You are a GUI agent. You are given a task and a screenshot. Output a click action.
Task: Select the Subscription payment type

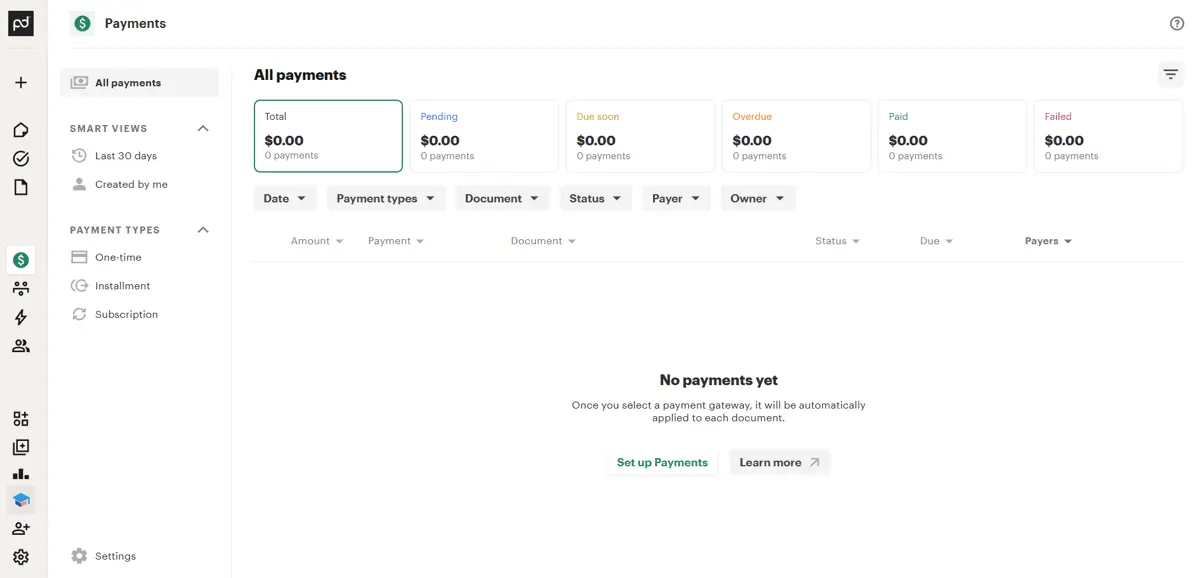tap(139, 314)
